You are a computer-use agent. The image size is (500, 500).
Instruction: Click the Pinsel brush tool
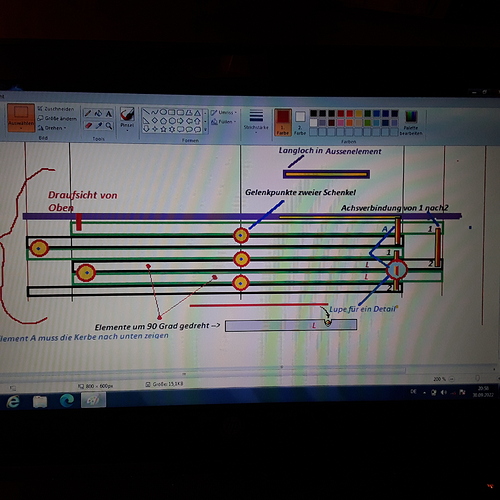(127, 118)
